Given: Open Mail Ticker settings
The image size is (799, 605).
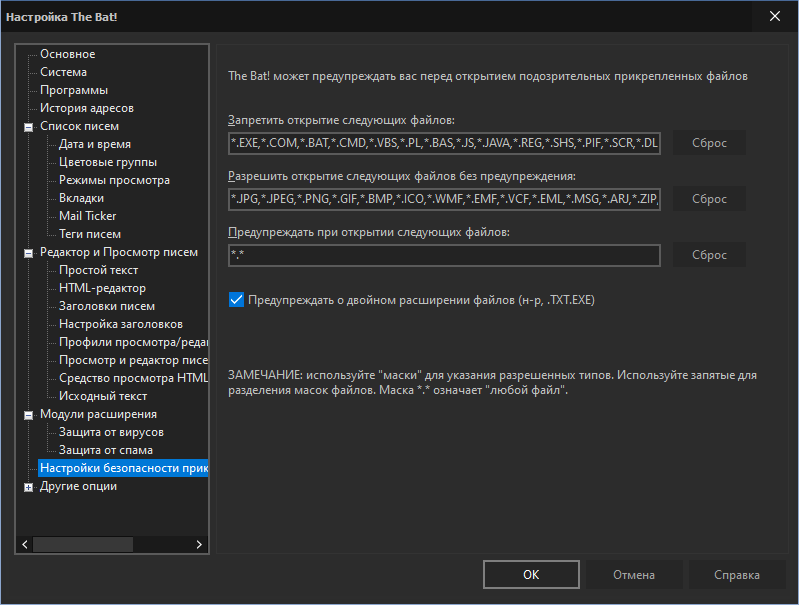Looking at the screenshot, I should pyautogui.click(x=88, y=216).
